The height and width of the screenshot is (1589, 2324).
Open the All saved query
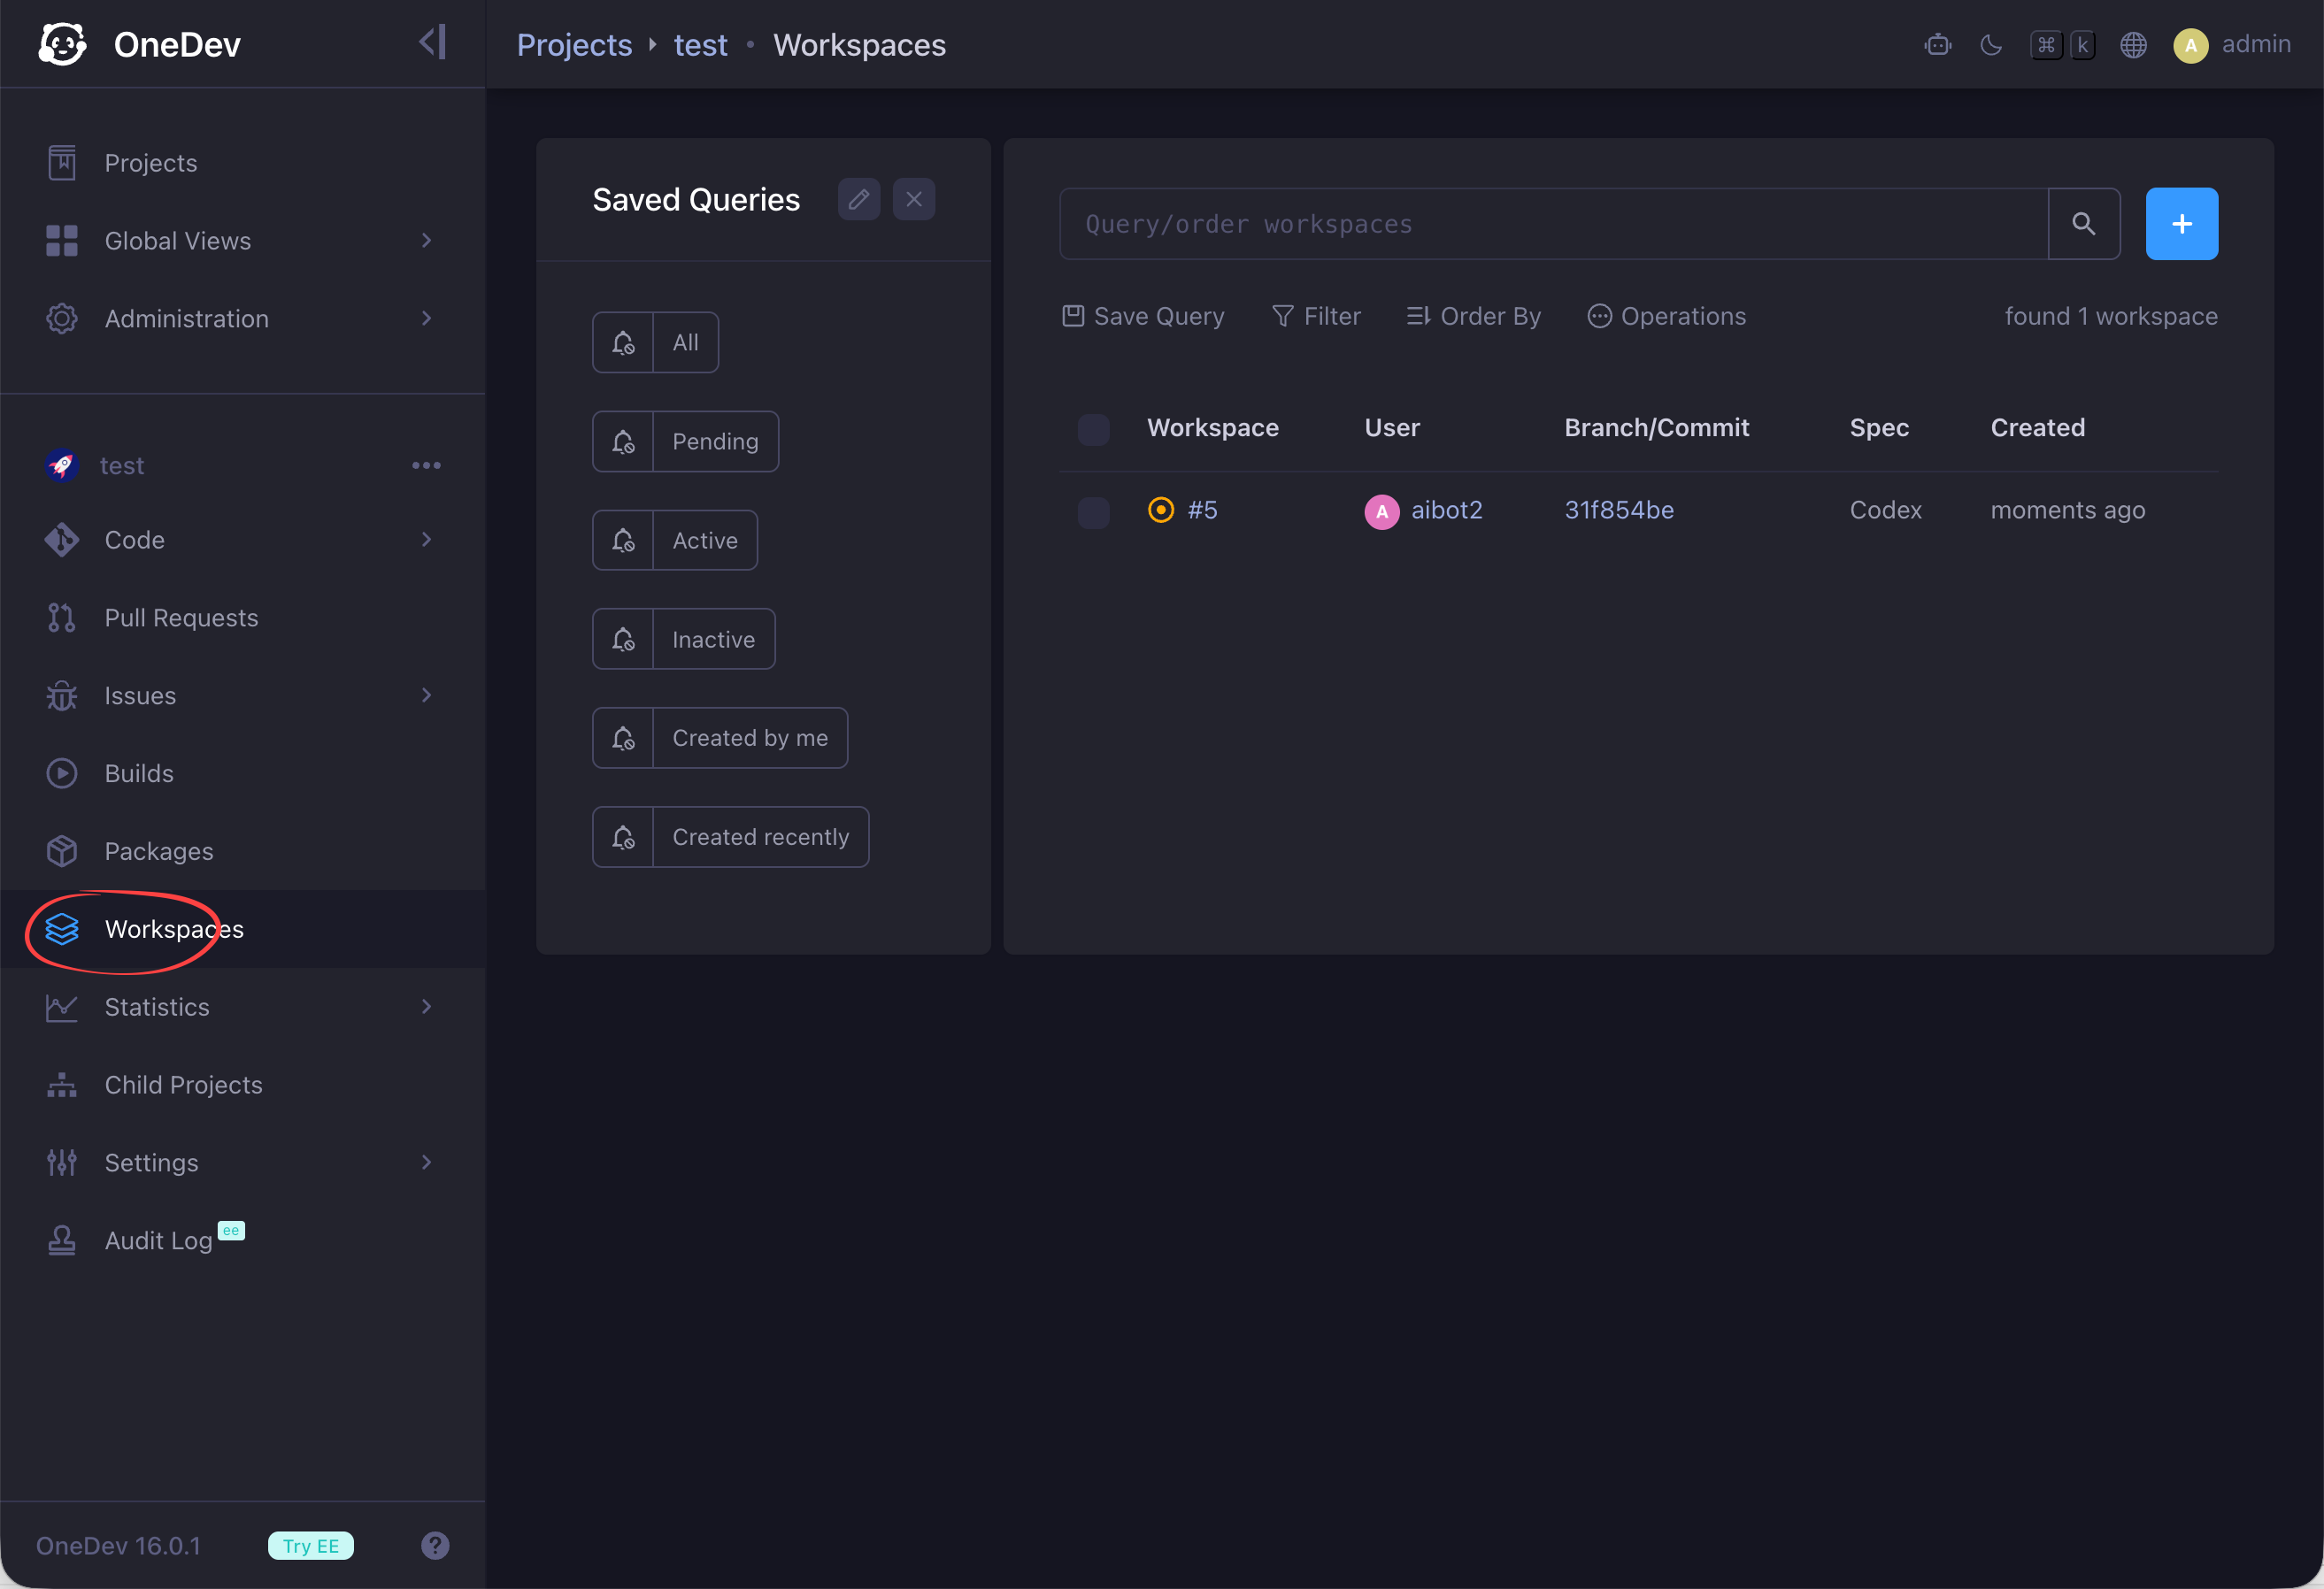685,343
